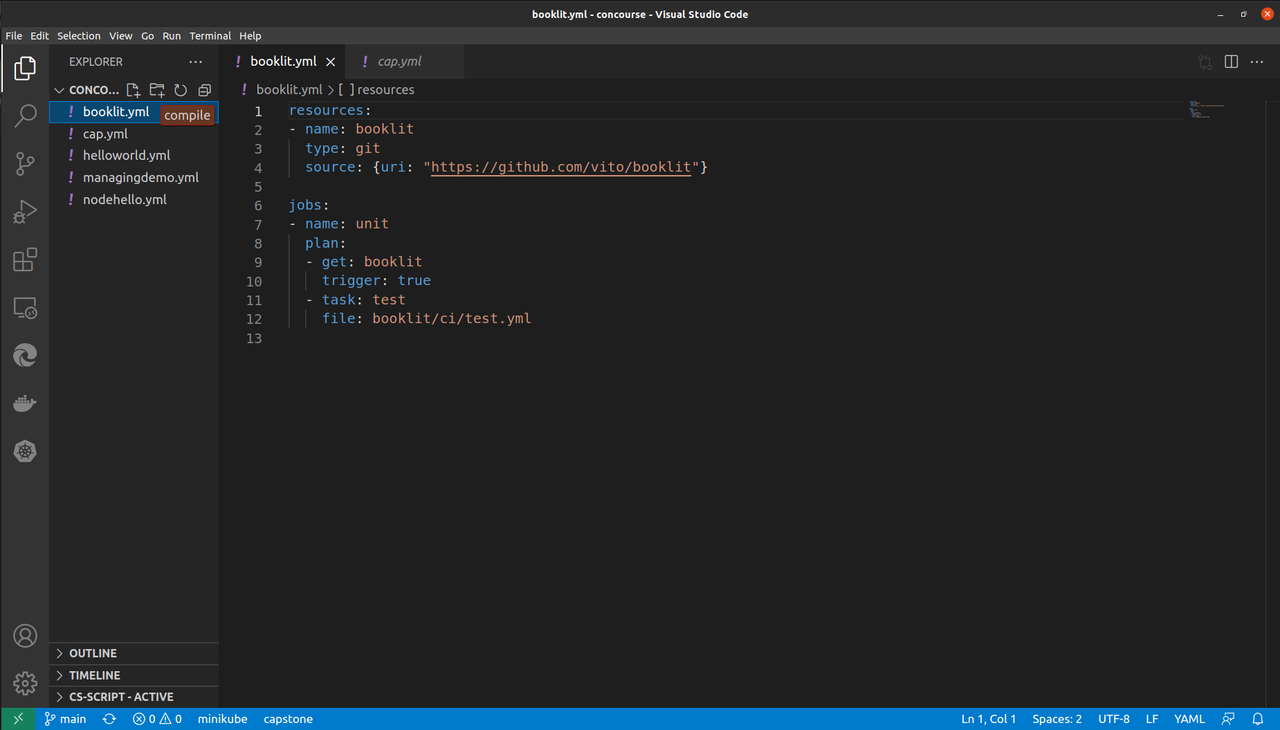
Task: Click the Microsoft Edge tools icon
Action: point(25,356)
